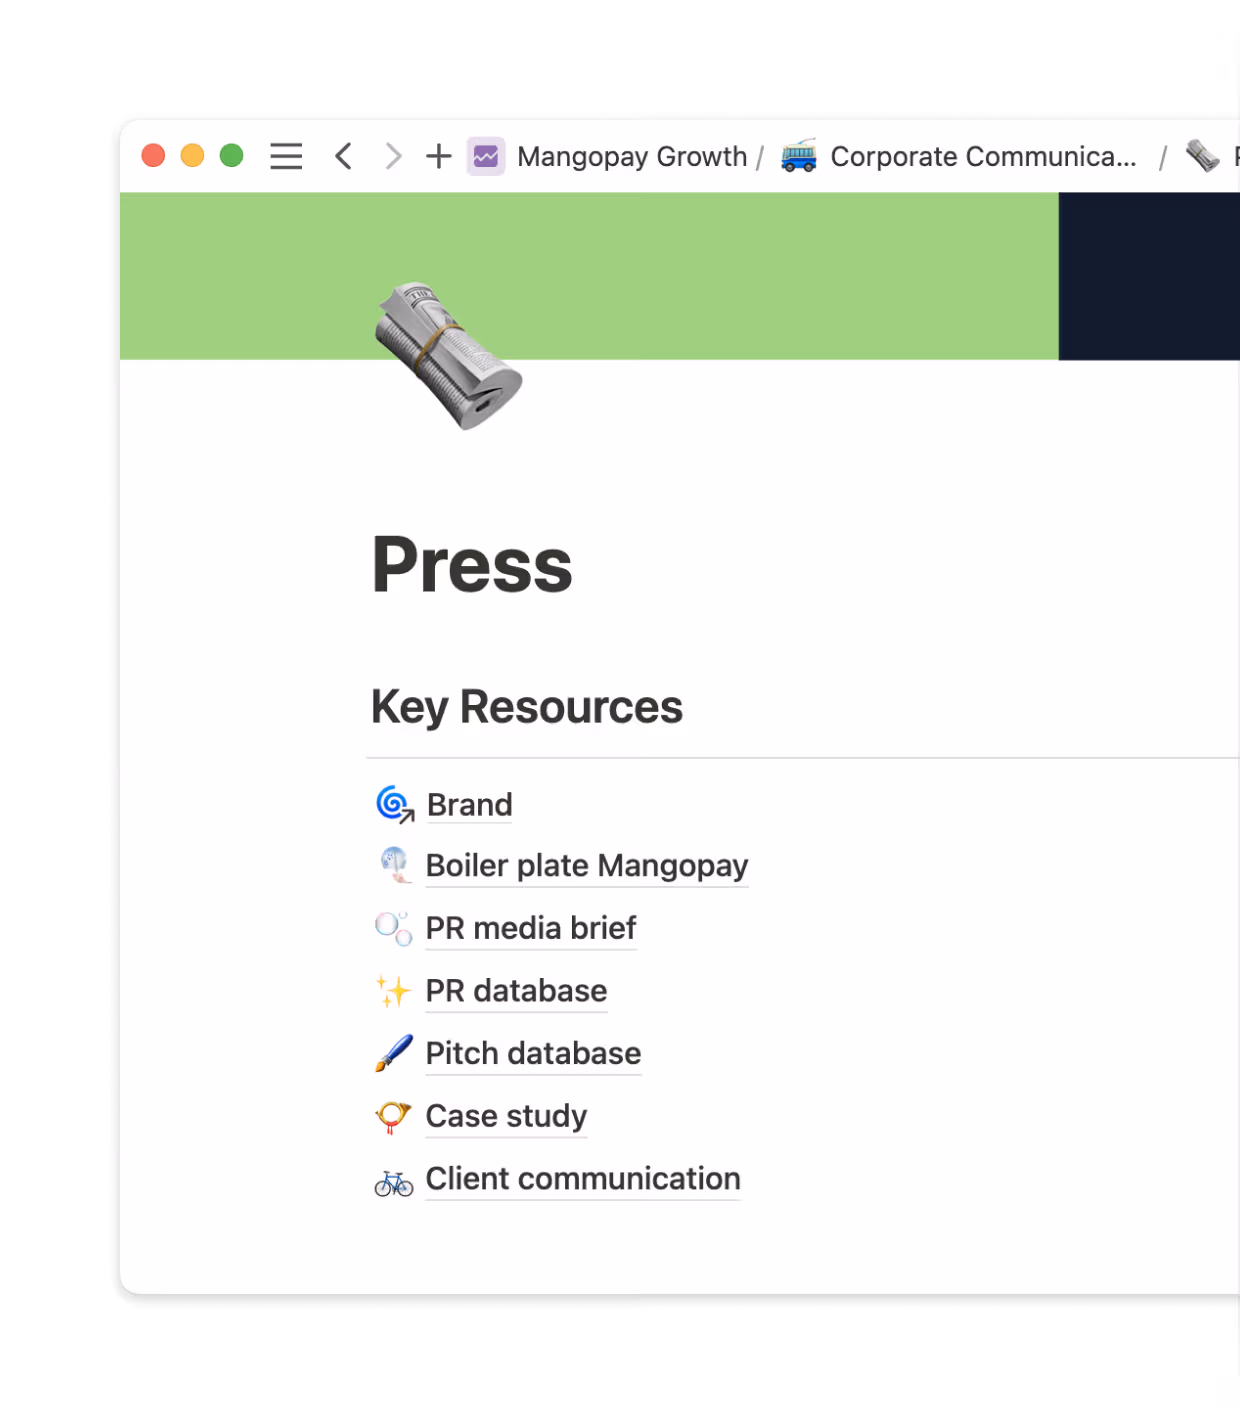
Task: Open a new tab with the plus button
Action: pos(438,156)
